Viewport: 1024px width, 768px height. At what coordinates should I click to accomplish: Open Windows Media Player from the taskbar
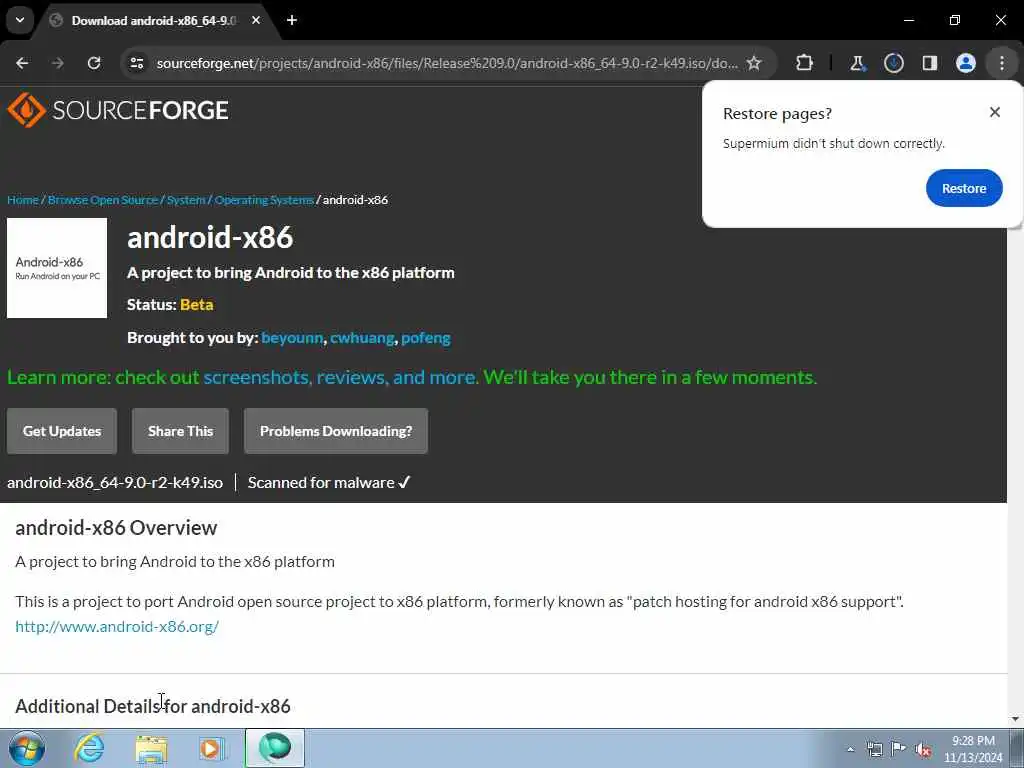point(212,748)
